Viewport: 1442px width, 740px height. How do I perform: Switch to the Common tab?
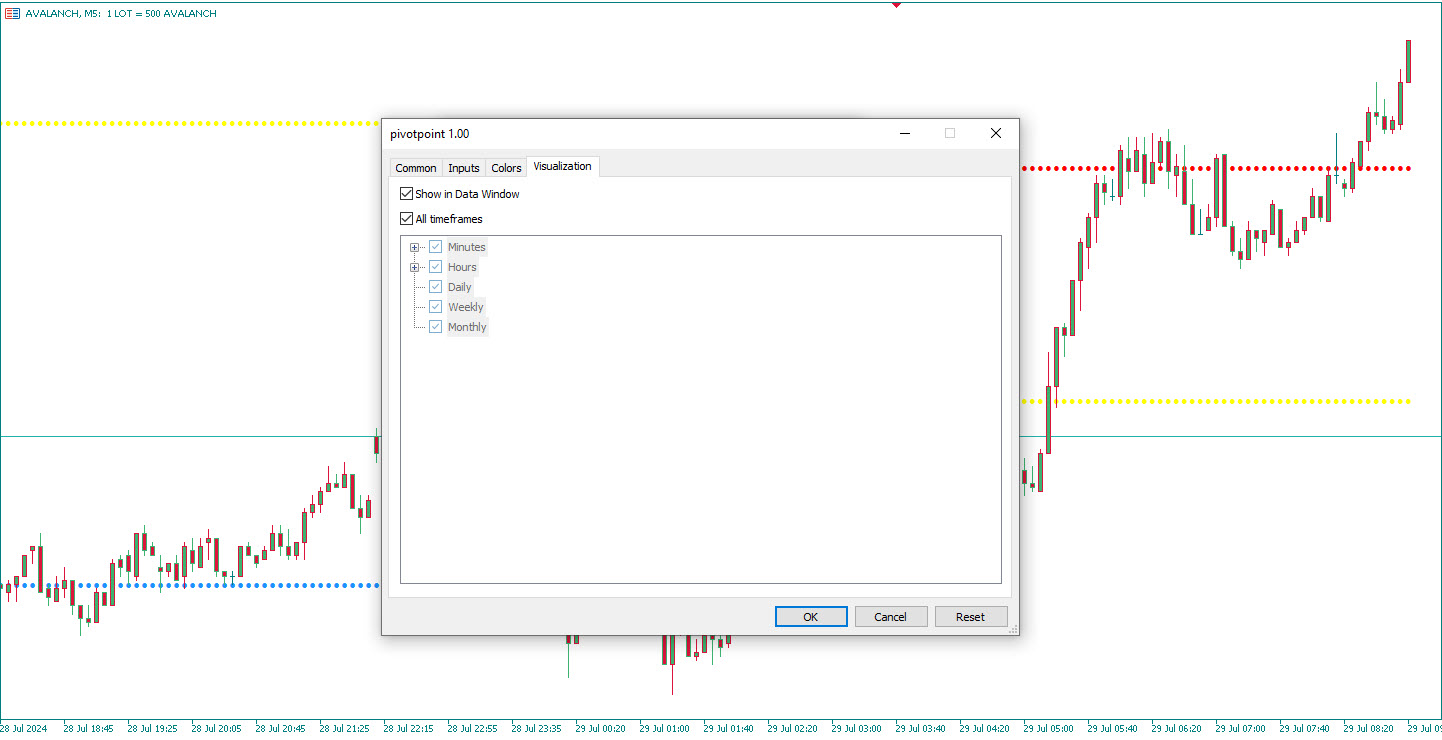pos(415,168)
